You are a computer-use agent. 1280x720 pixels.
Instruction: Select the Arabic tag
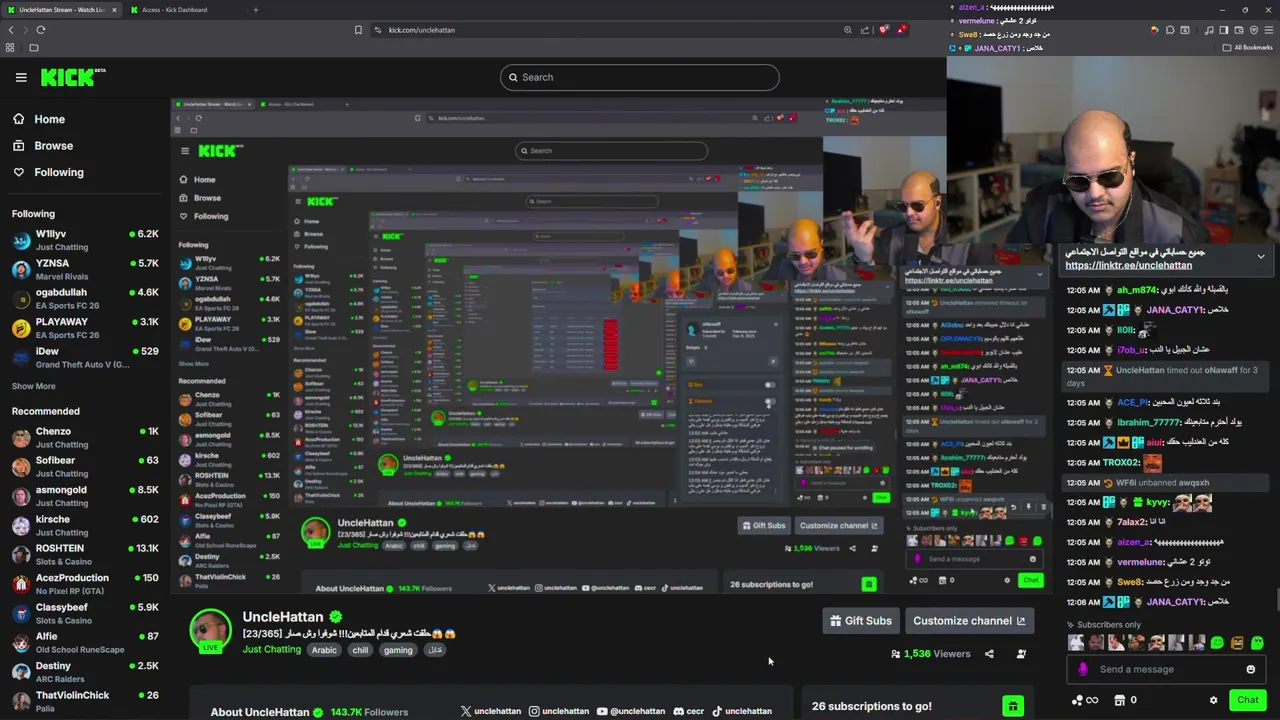[x=324, y=650]
